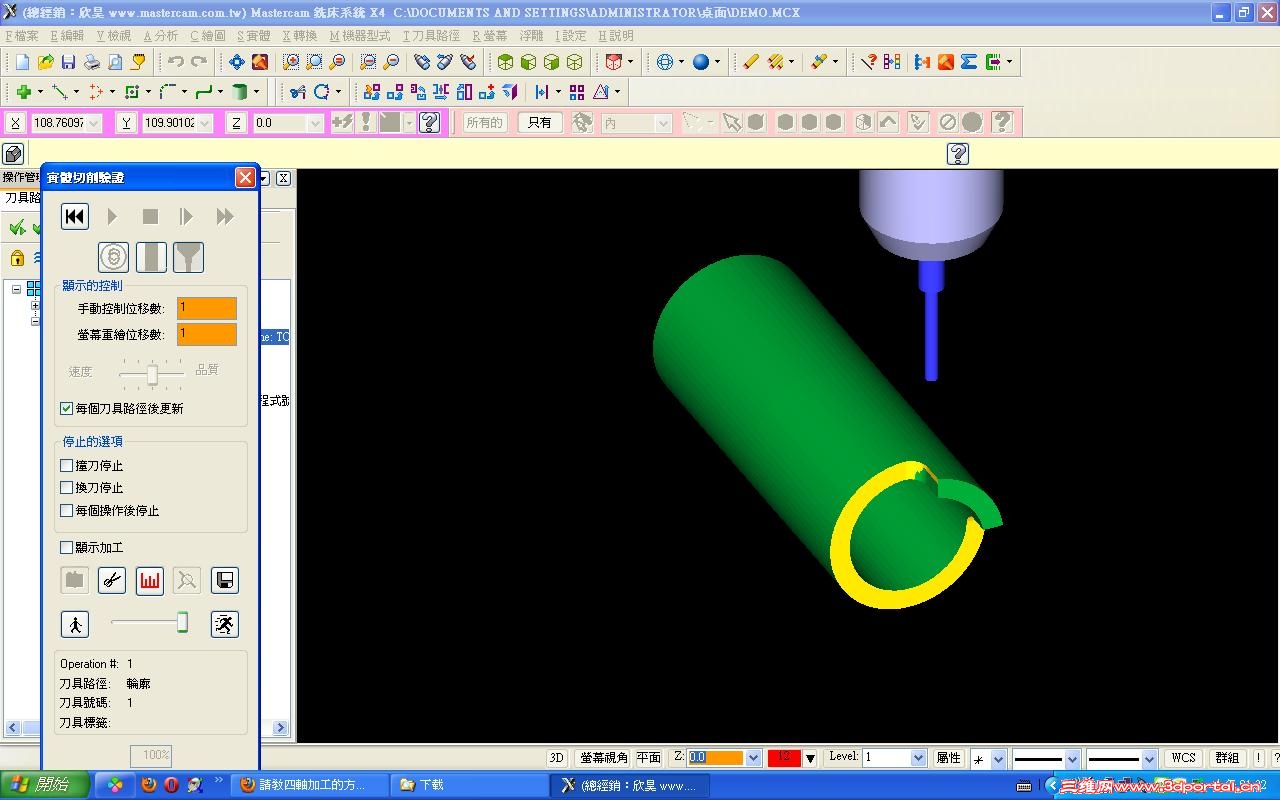Click the wireframe globe icon

[x=665, y=62]
